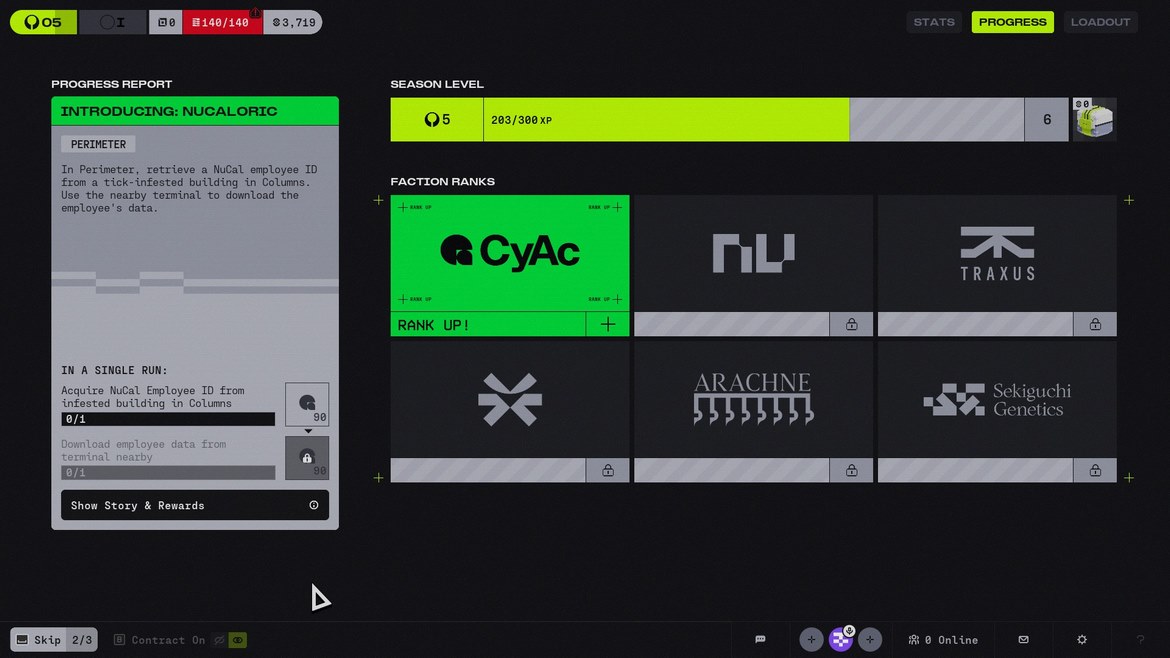Open the mail inbox envelope icon
The height and width of the screenshot is (658, 1170).
(1023, 640)
